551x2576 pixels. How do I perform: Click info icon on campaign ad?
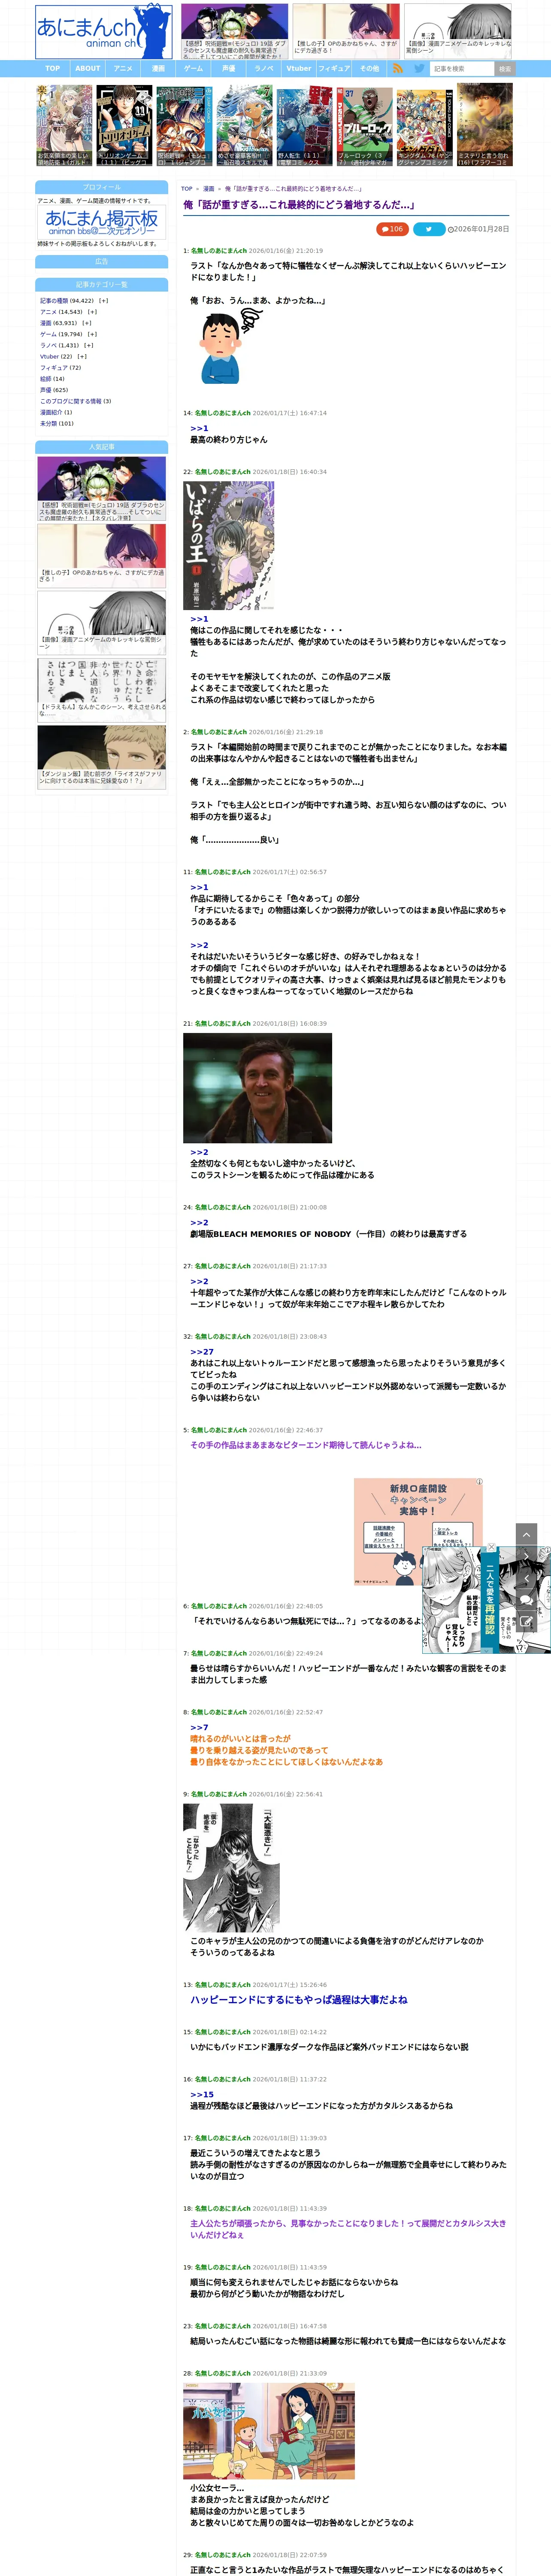pyautogui.click(x=478, y=1481)
